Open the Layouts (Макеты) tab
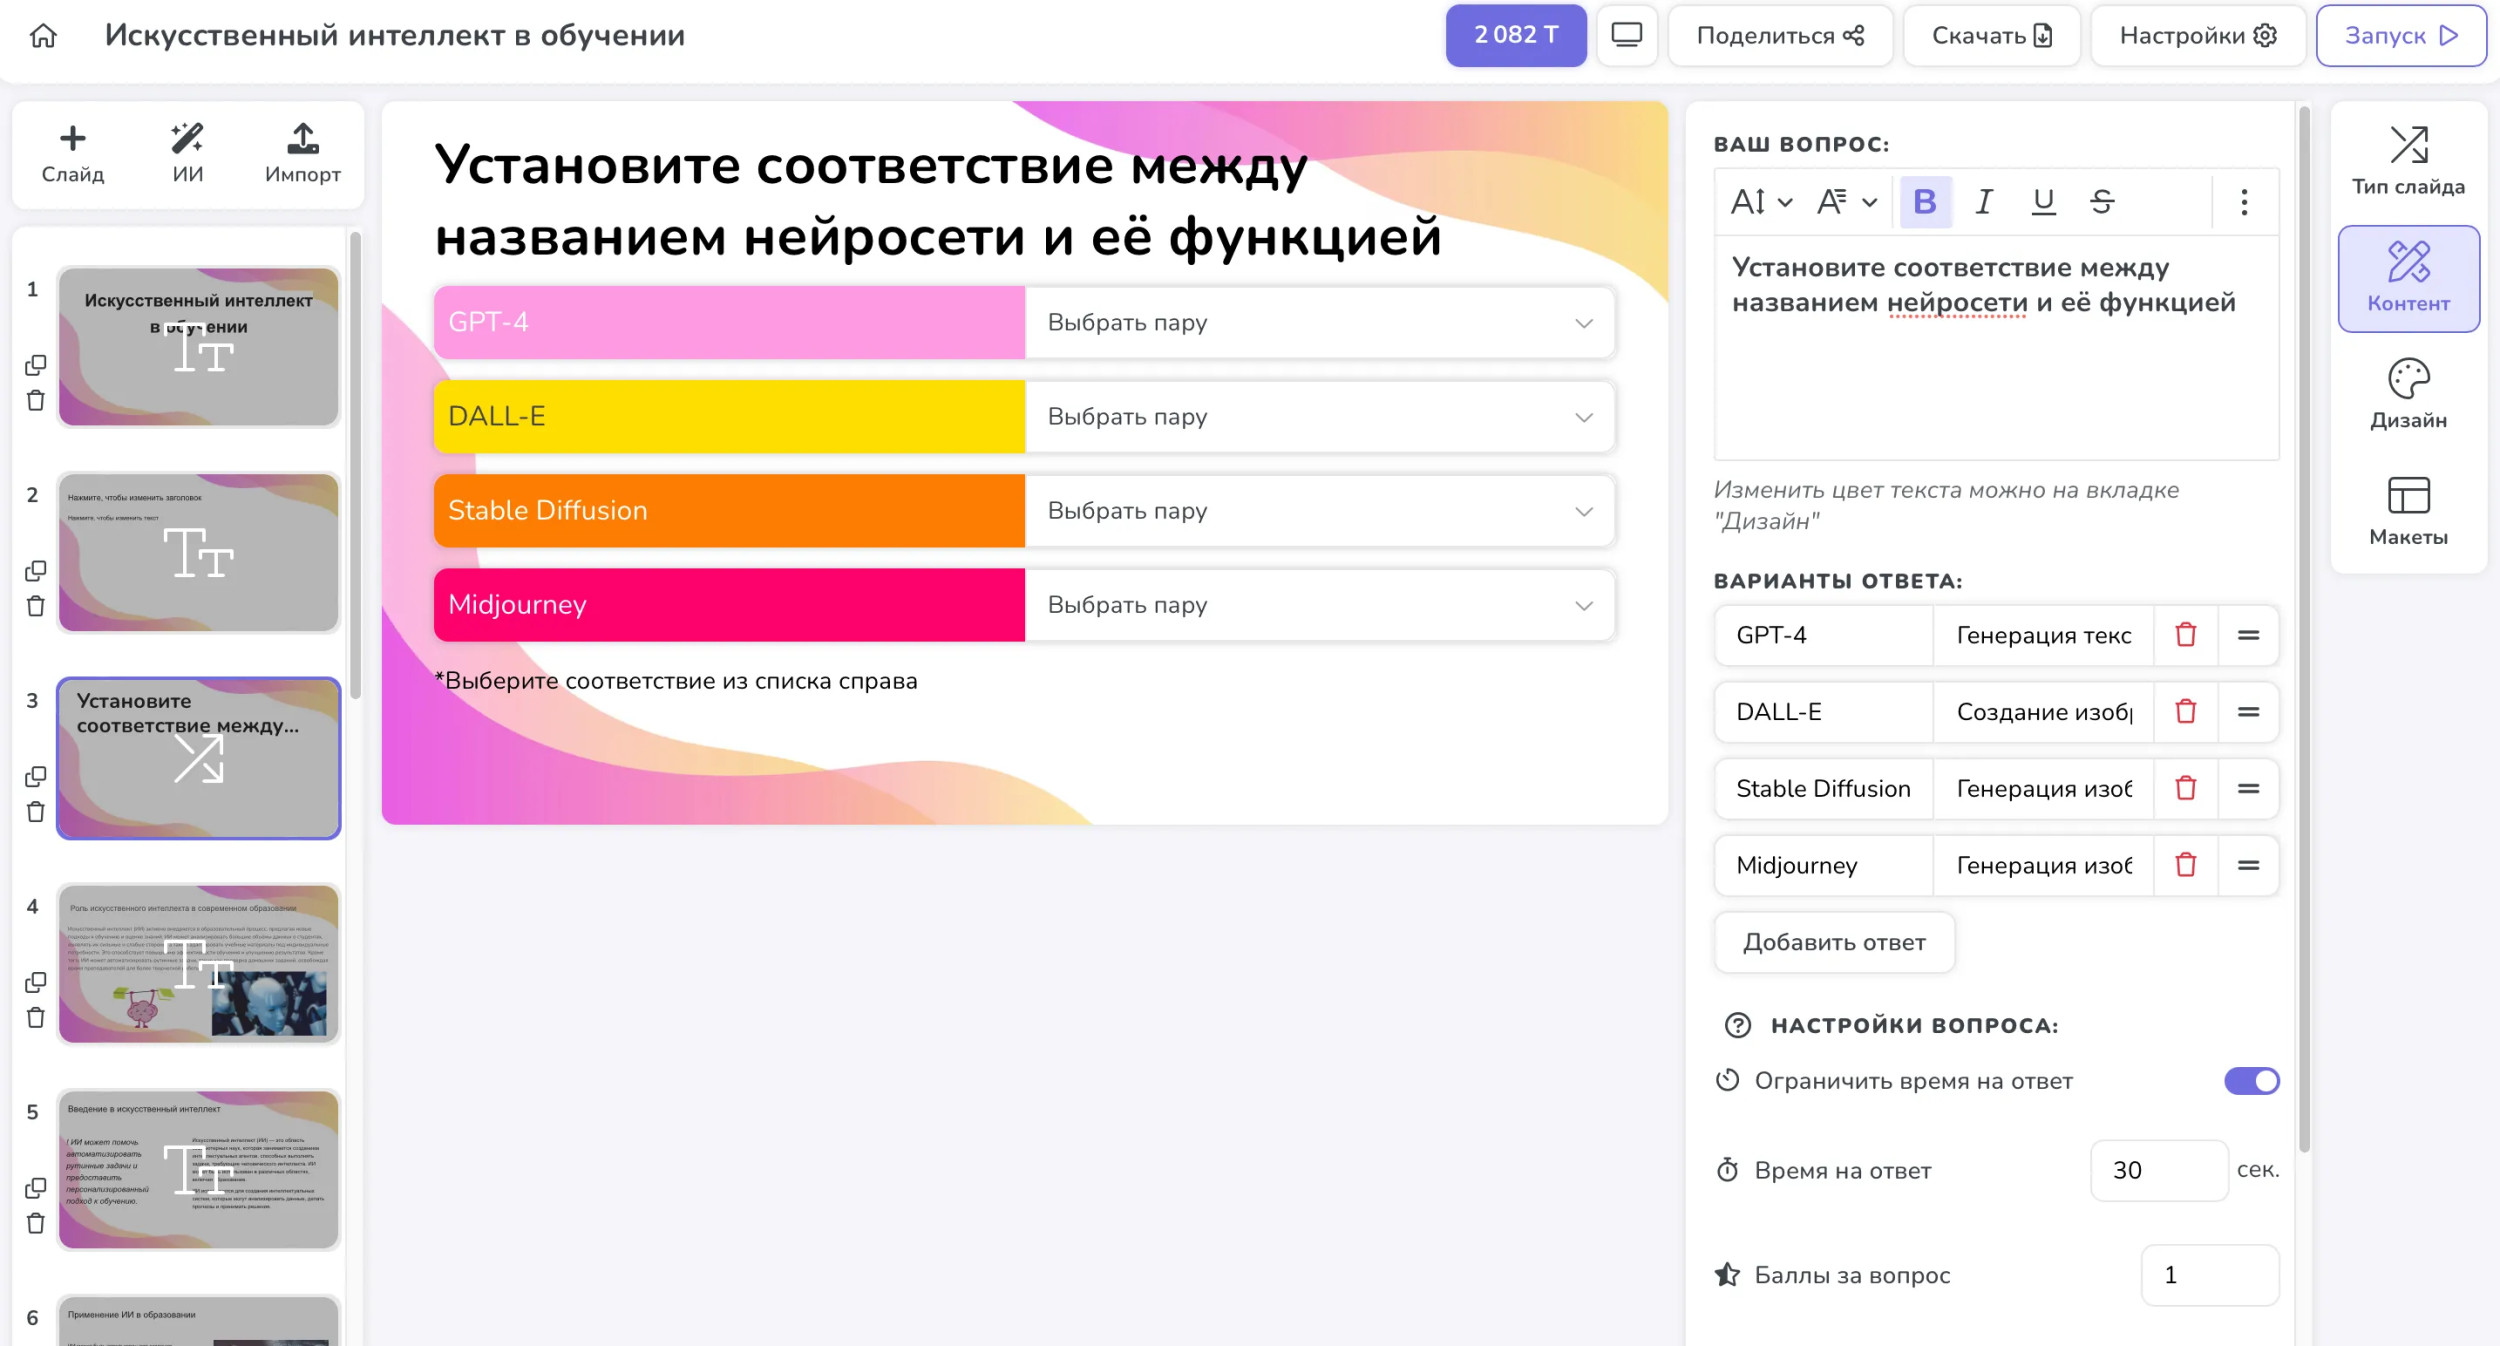 (x=2407, y=512)
